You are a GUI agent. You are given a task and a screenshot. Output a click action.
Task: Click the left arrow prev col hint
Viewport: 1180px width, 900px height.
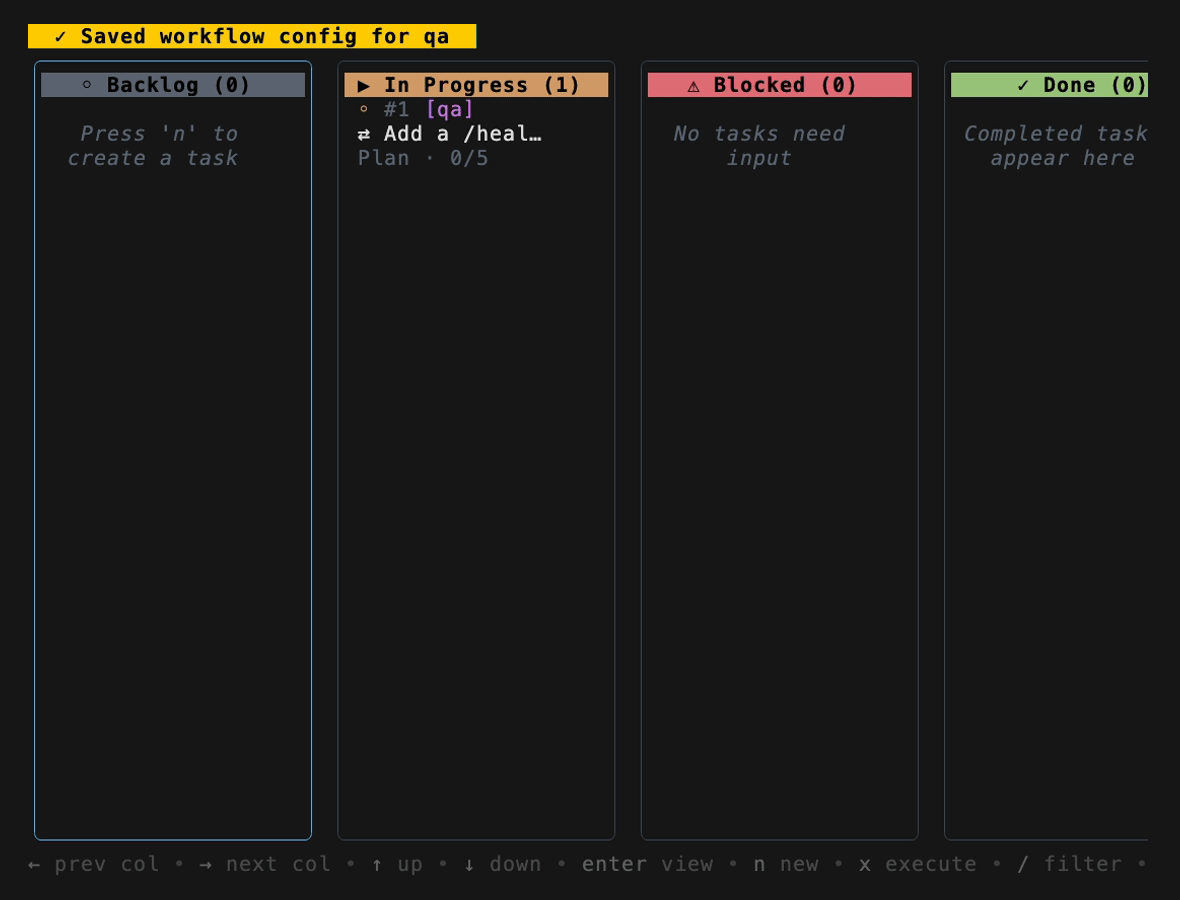coord(94,864)
